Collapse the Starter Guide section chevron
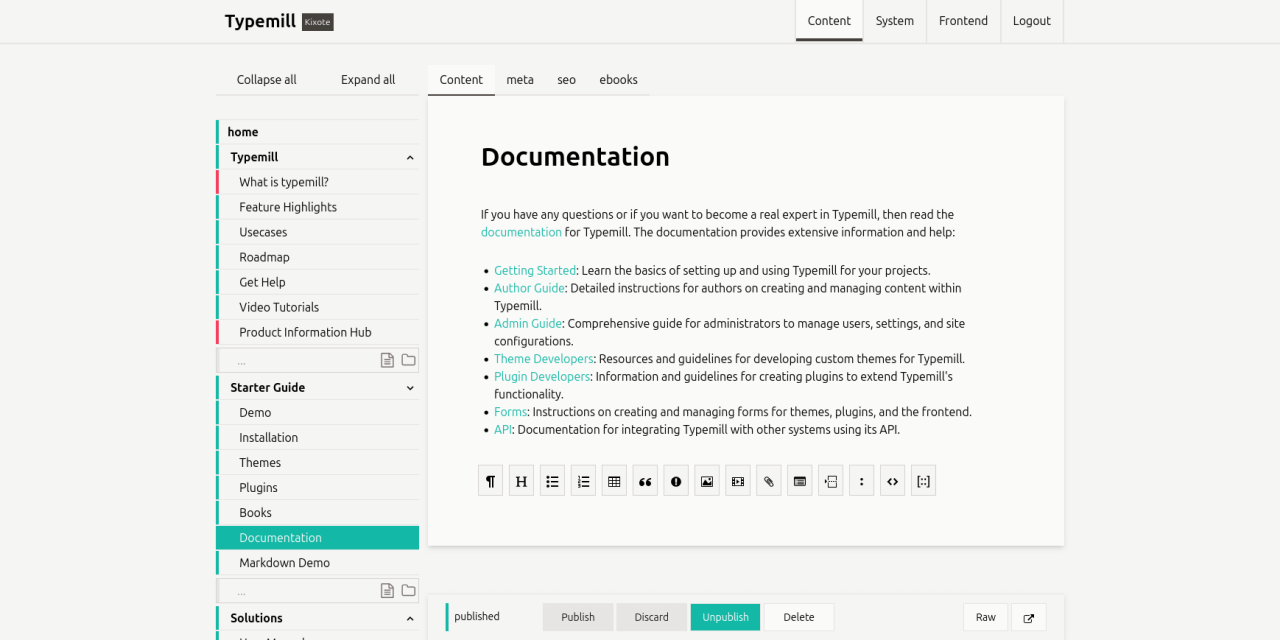The width and height of the screenshot is (1280, 640). point(410,388)
